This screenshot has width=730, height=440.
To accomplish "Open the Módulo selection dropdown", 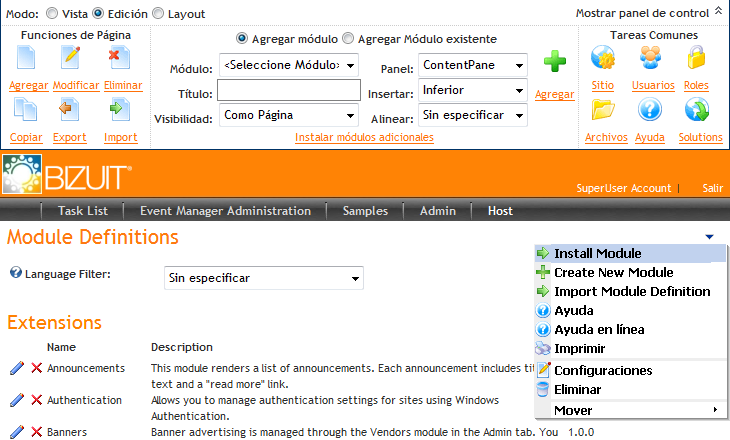I will (288, 66).
